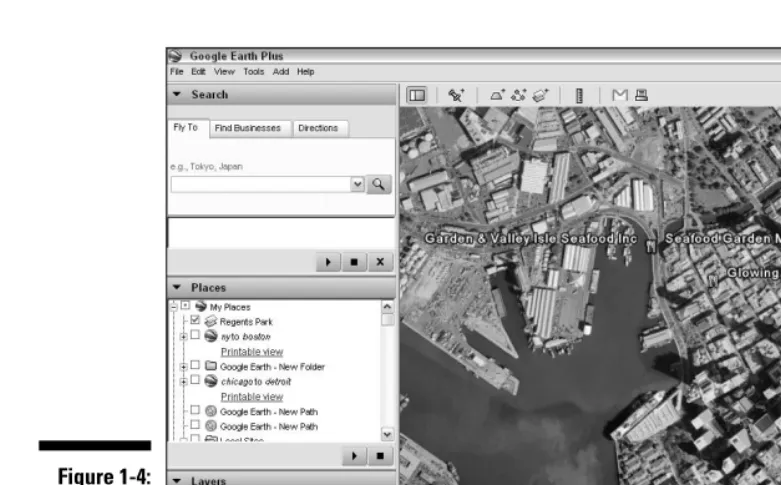
Task: Choose the Add Path toolbar icon
Action: pos(519,95)
